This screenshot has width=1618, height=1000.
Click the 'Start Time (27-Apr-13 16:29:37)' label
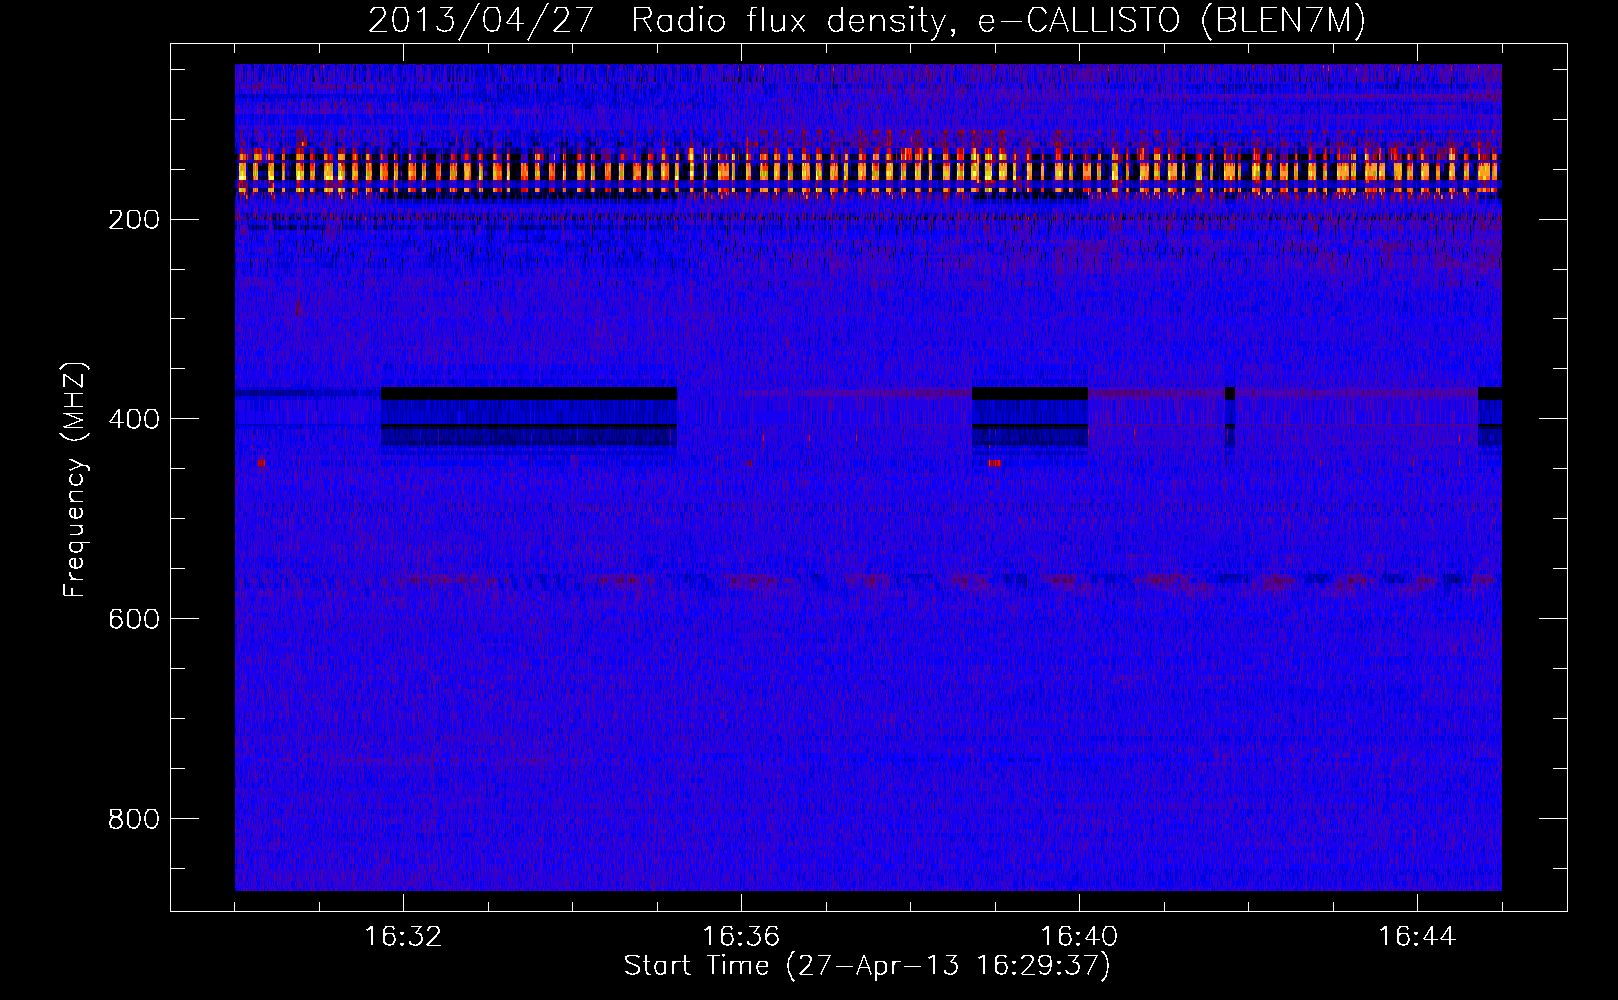[867, 966]
